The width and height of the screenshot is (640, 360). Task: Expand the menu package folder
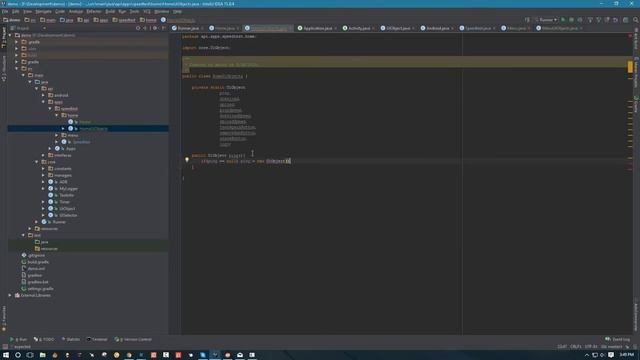click(x=57, y=135)
